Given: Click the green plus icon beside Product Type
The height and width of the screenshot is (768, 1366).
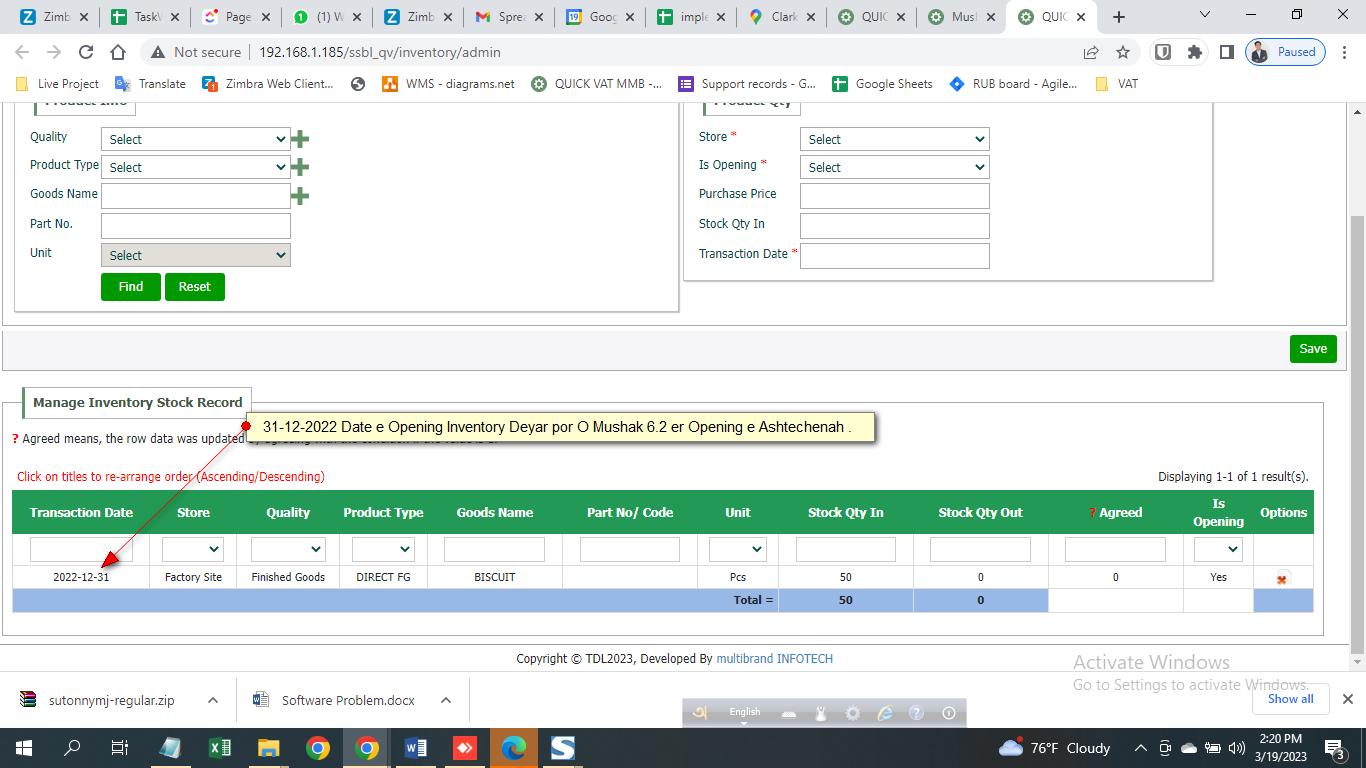Looking at the screenshot, I should click(299, 167).
